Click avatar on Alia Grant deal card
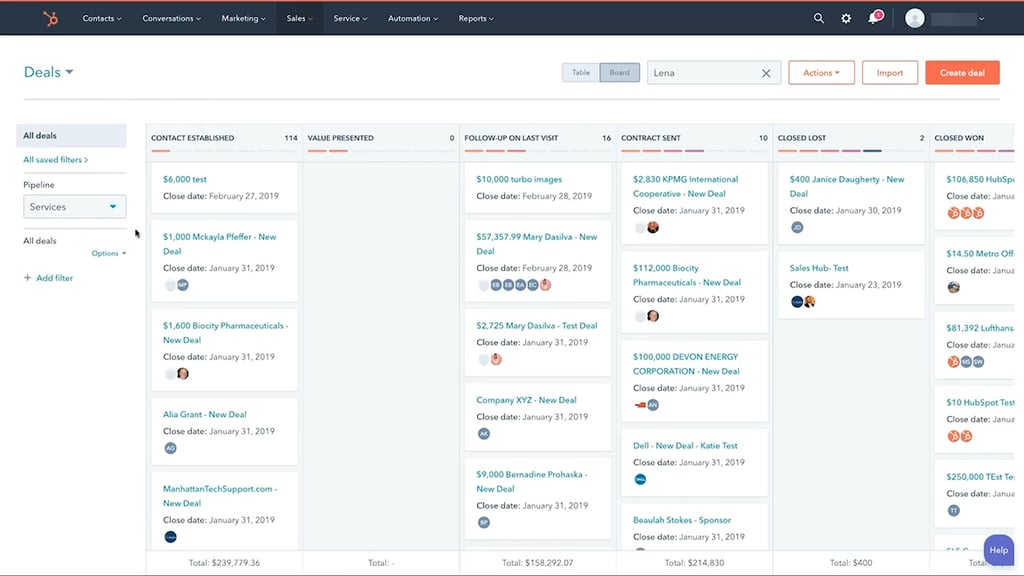The width and height of the screenshot is (1024, 576). (x=170, y=448)
